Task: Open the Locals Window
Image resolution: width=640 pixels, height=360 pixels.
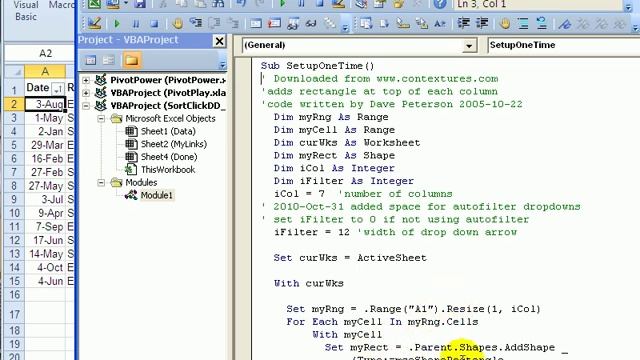Action: click(256, 23)
